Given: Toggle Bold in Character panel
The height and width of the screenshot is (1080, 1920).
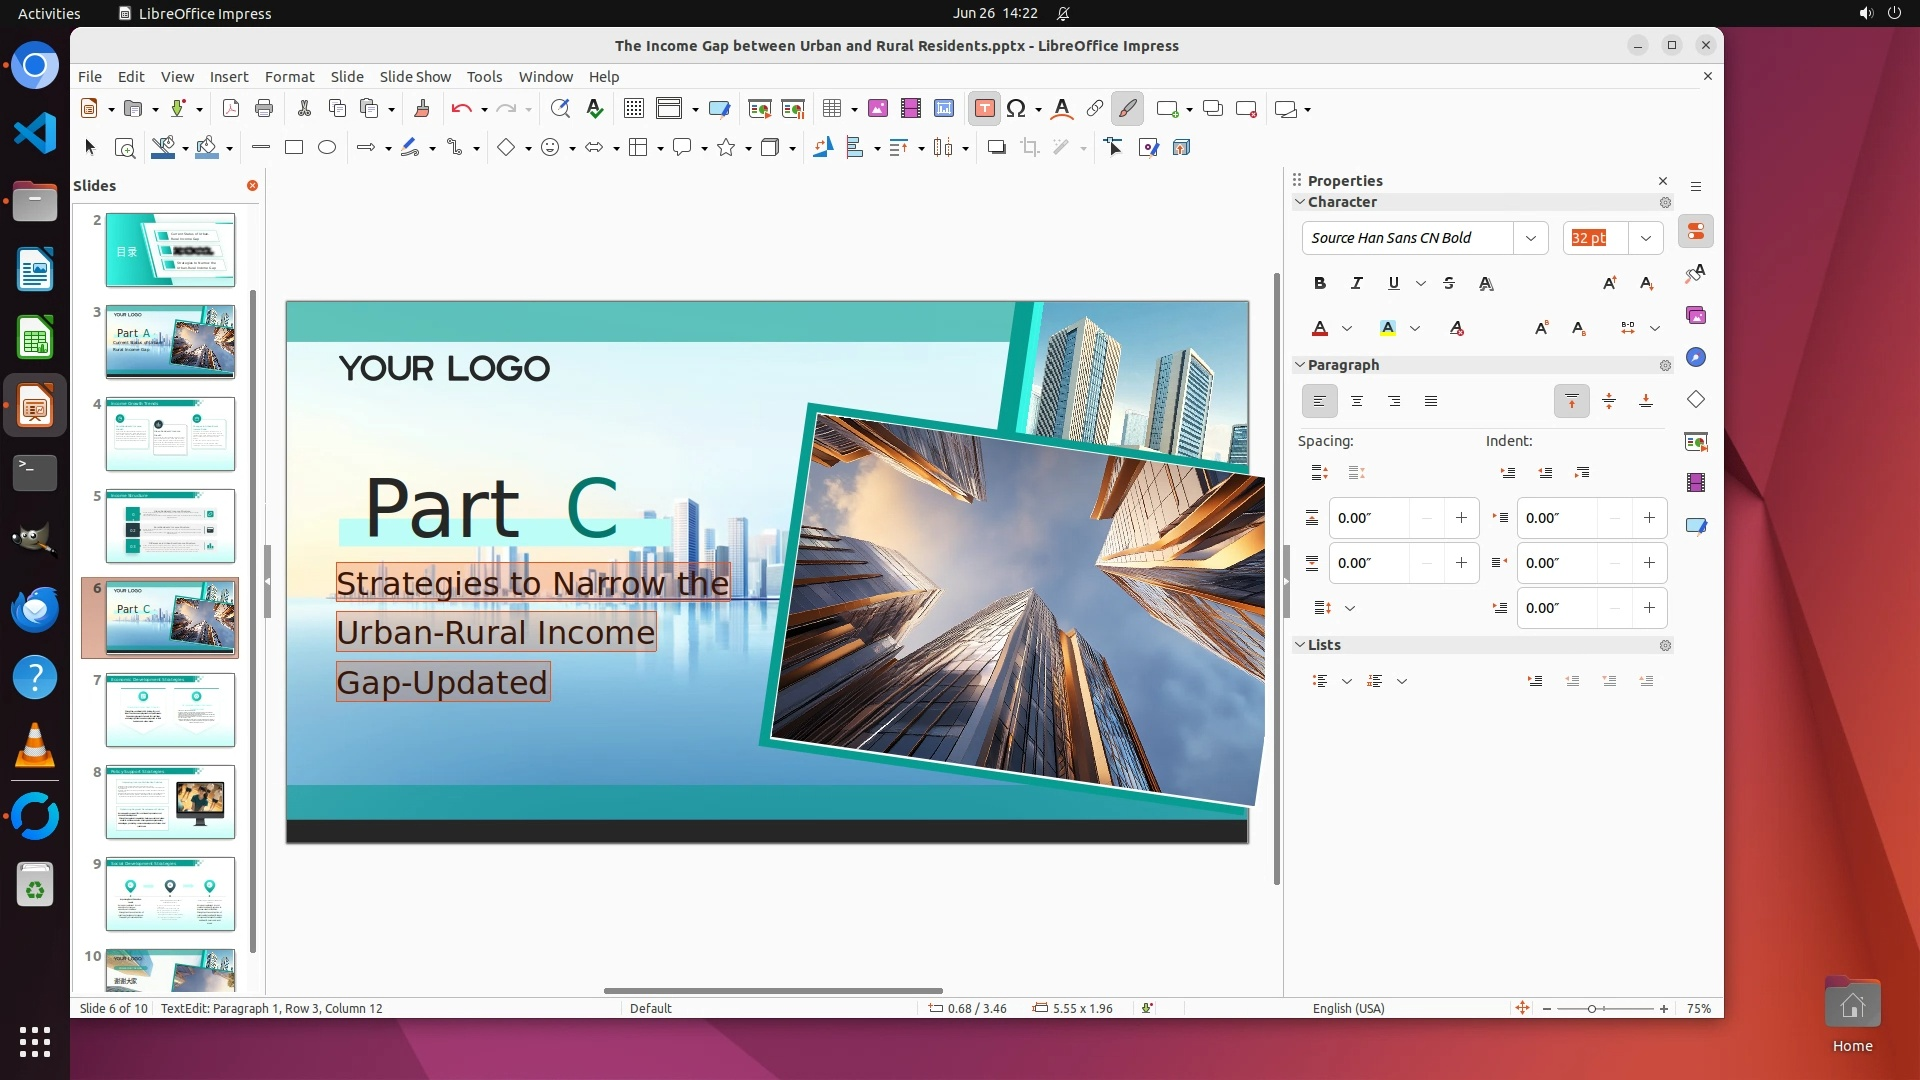Looking at the screenshot, I should coord(1320,284).
